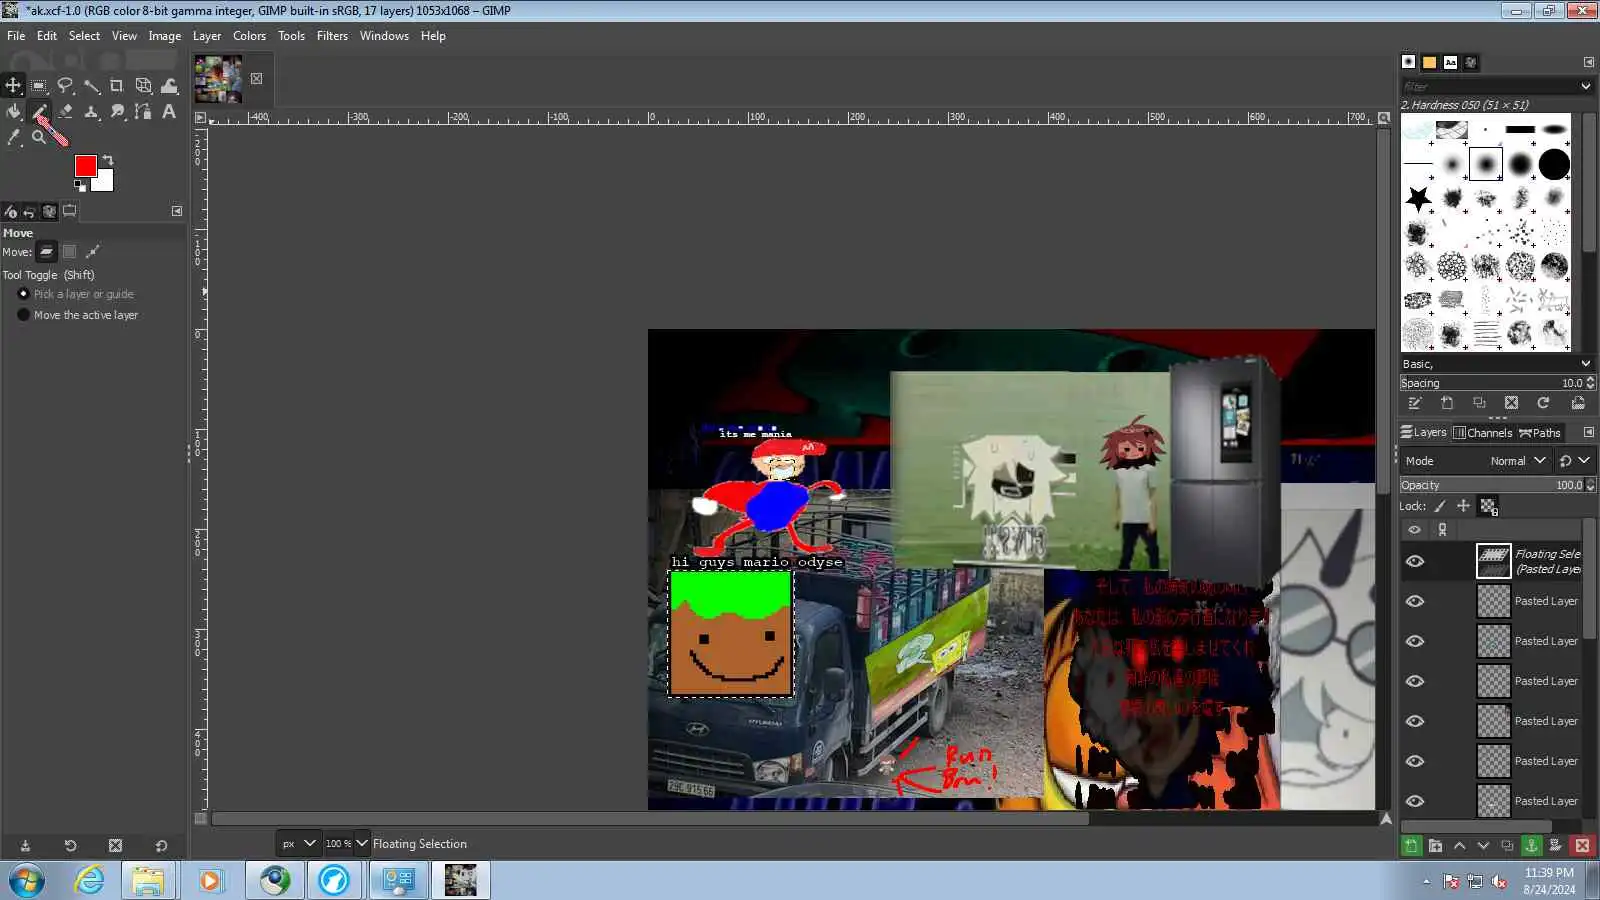Image resolution: width=1600 pixels, height=900 pixels.
Task: Select the Clone stamp tool
Action: click(x=91, y=112)
